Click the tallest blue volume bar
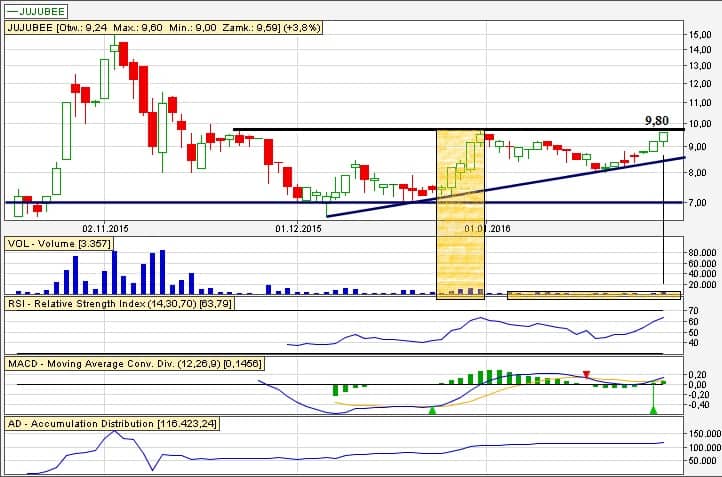Screen dimensions: 722x477 click(x=115, y=272)
